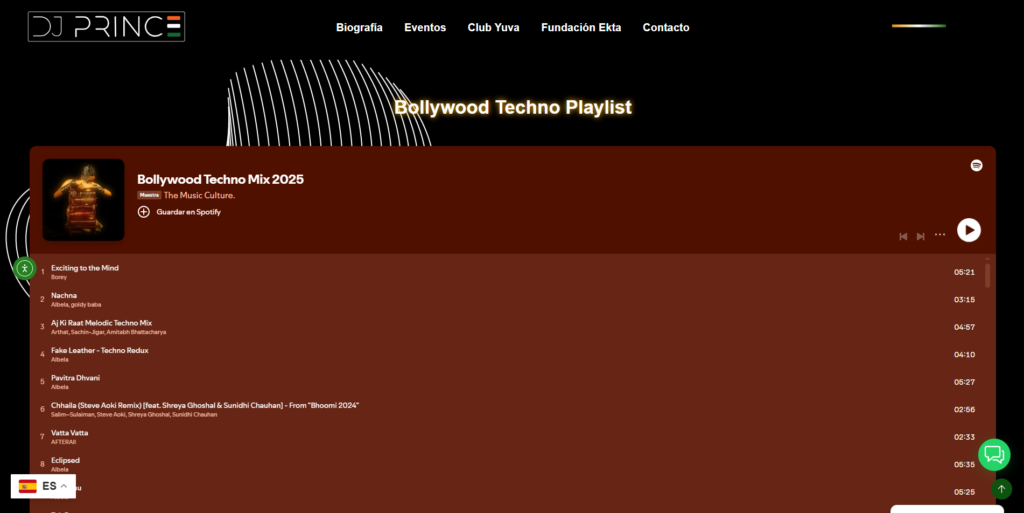Click the playlist album cover thumbnail
1024x513 pixels.
tap(84, 200)
